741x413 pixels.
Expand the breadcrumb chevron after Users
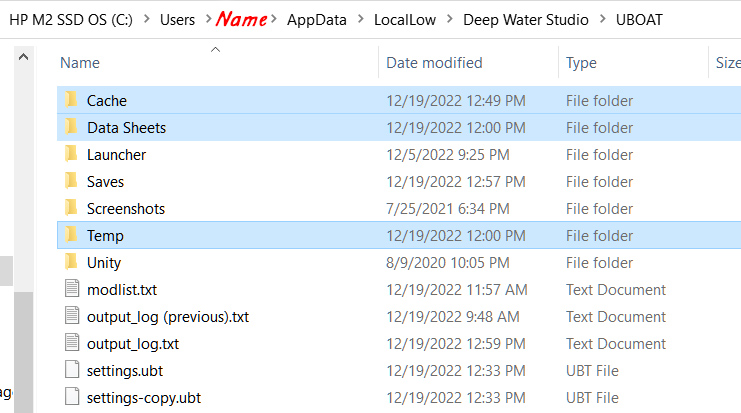coord(205,20)
